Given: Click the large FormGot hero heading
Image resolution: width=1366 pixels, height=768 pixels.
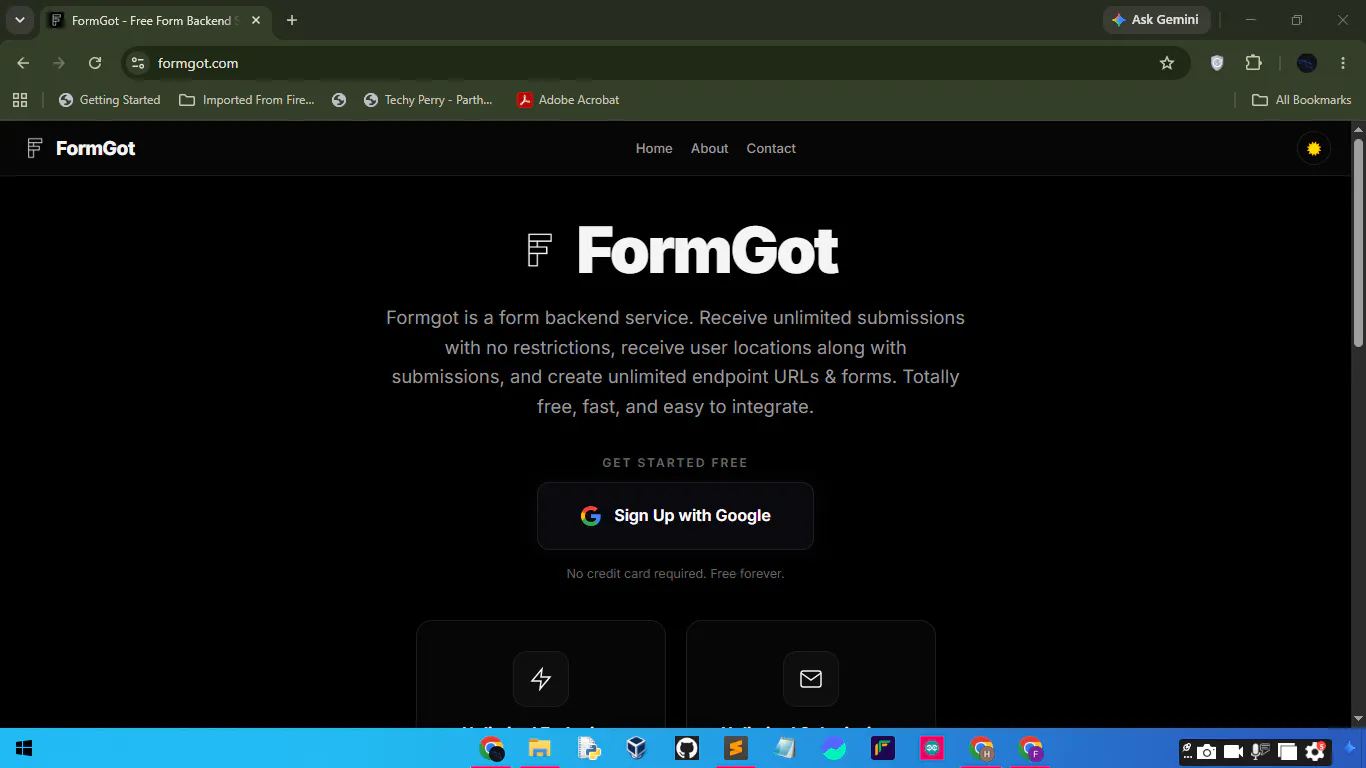Looking at the screenshot, I should (708, 250).
